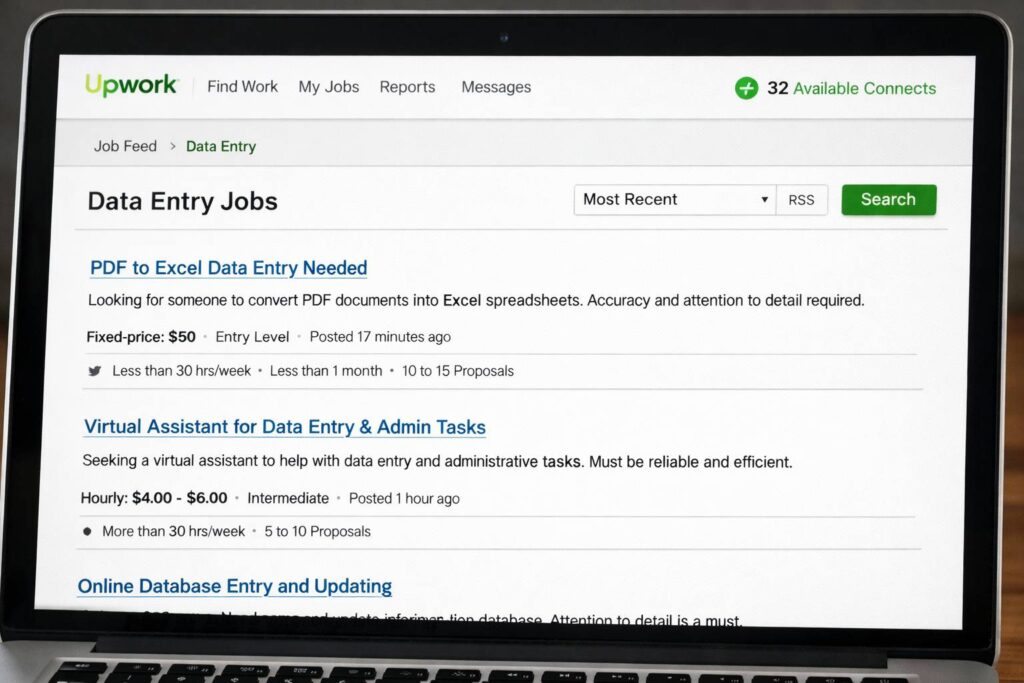Open PDF to Excel Data Entry Needed job
The height and width of the screenshot is (683, 1024).
click(x=228, y=268)
